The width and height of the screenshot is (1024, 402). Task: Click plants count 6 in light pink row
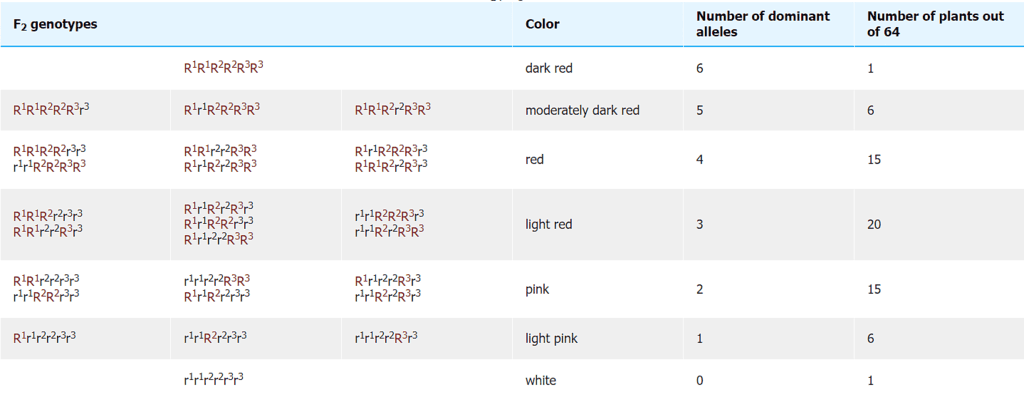pos(871,338)
